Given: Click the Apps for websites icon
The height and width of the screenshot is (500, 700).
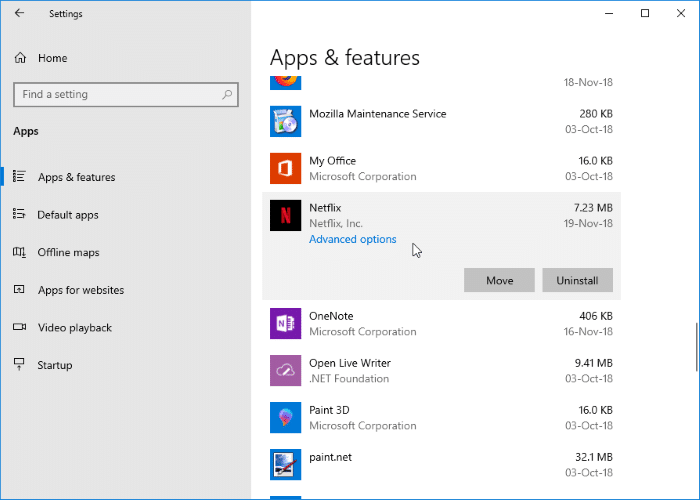Looking at the screenshot, I should [x=19, y=289].
